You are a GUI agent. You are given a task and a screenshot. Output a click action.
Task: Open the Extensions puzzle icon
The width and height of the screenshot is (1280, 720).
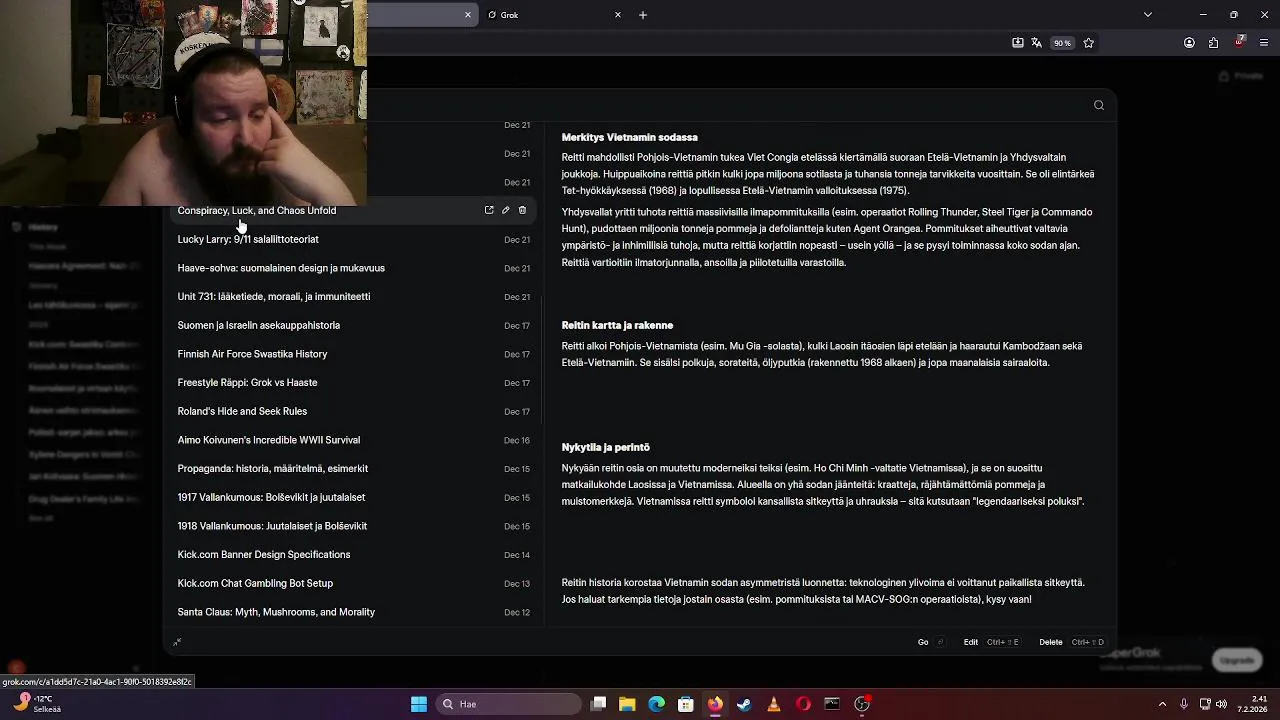[1213, 43]
